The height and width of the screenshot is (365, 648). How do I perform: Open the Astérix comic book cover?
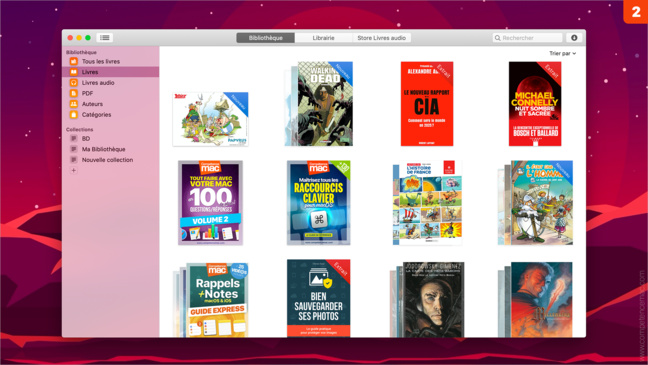tap(210, 119)
